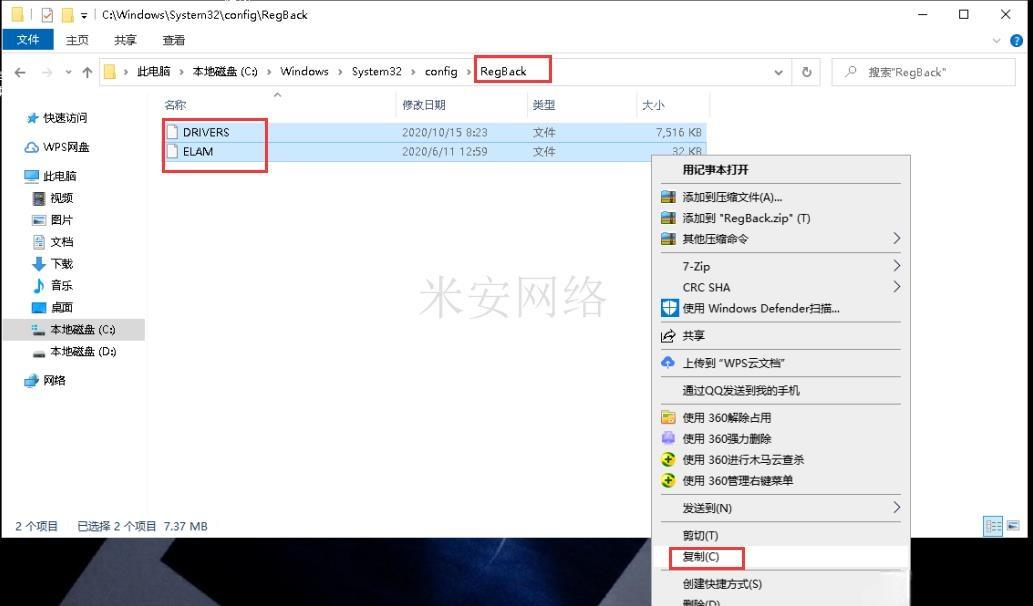
Task: Open the 视频 folder in sidebar
Action: point(61,198)
